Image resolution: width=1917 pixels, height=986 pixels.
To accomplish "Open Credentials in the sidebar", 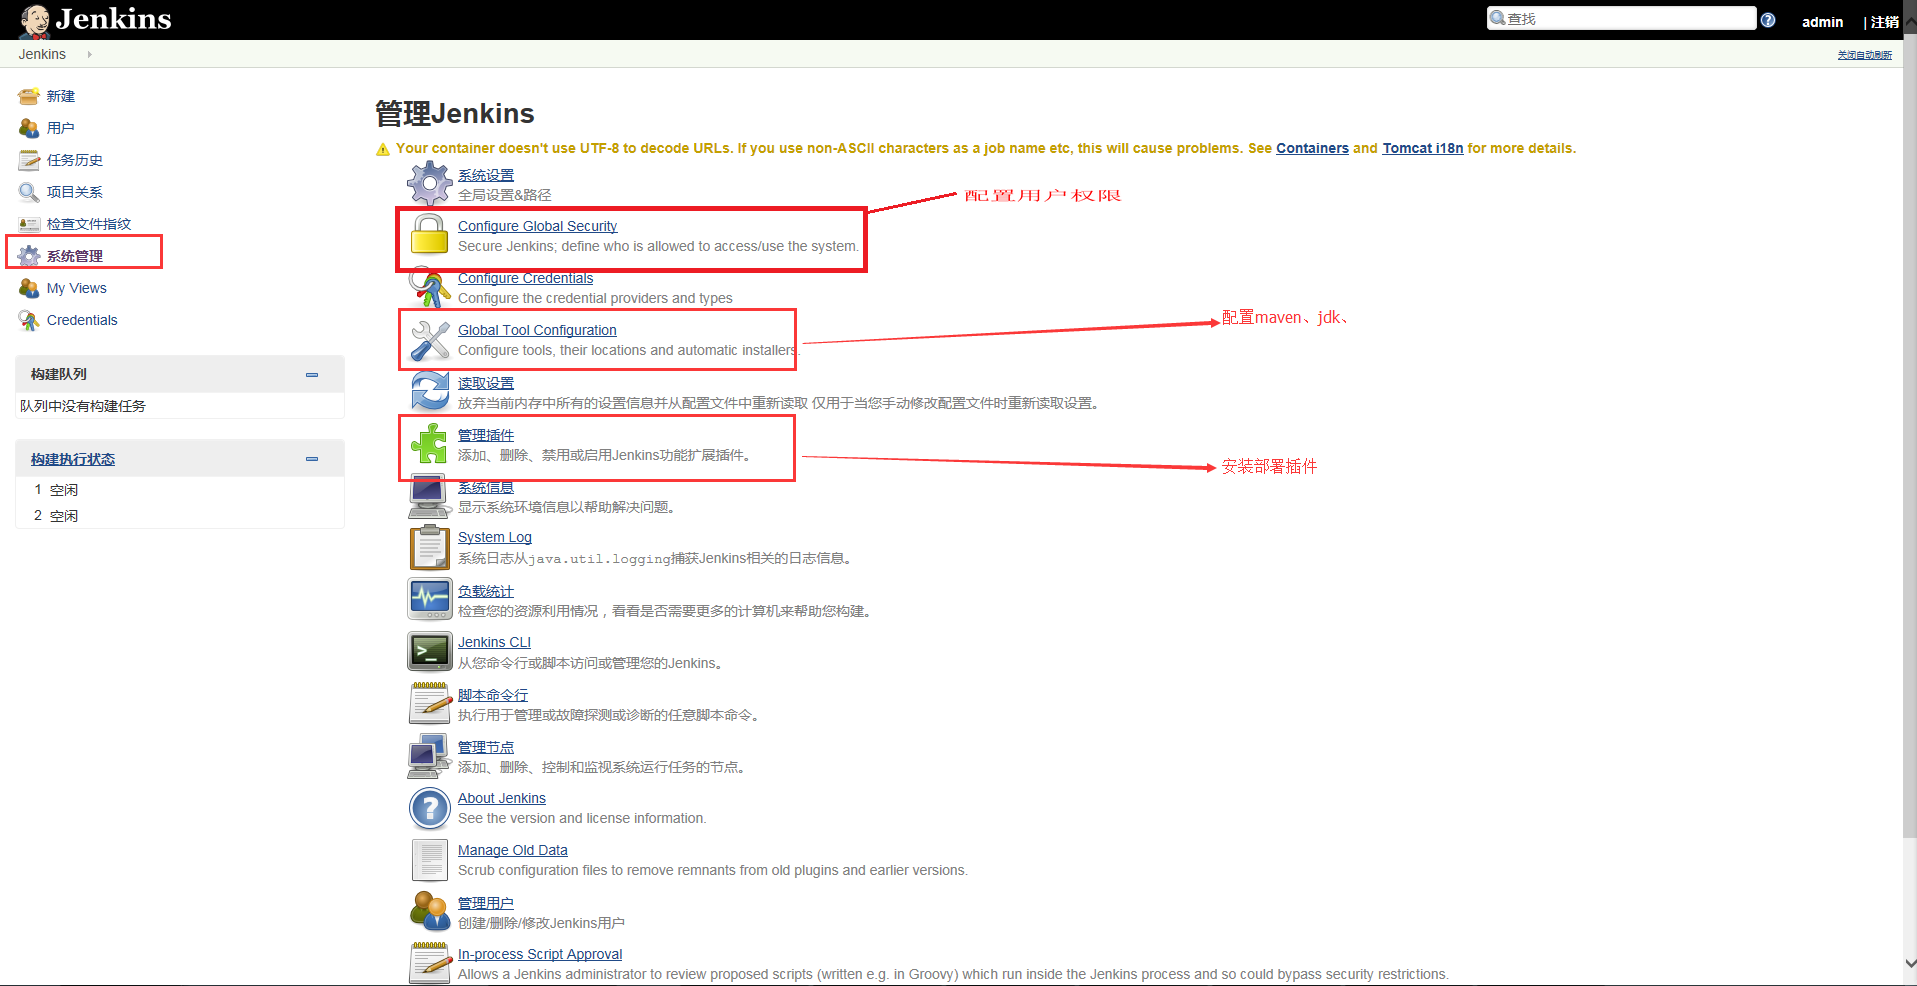I will tap(82, 320).
